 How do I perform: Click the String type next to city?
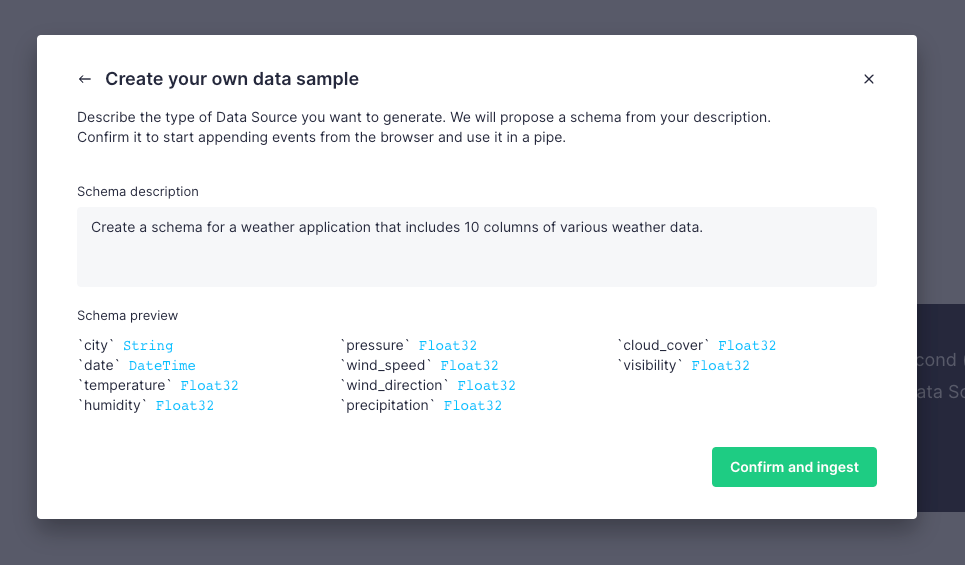148,346
